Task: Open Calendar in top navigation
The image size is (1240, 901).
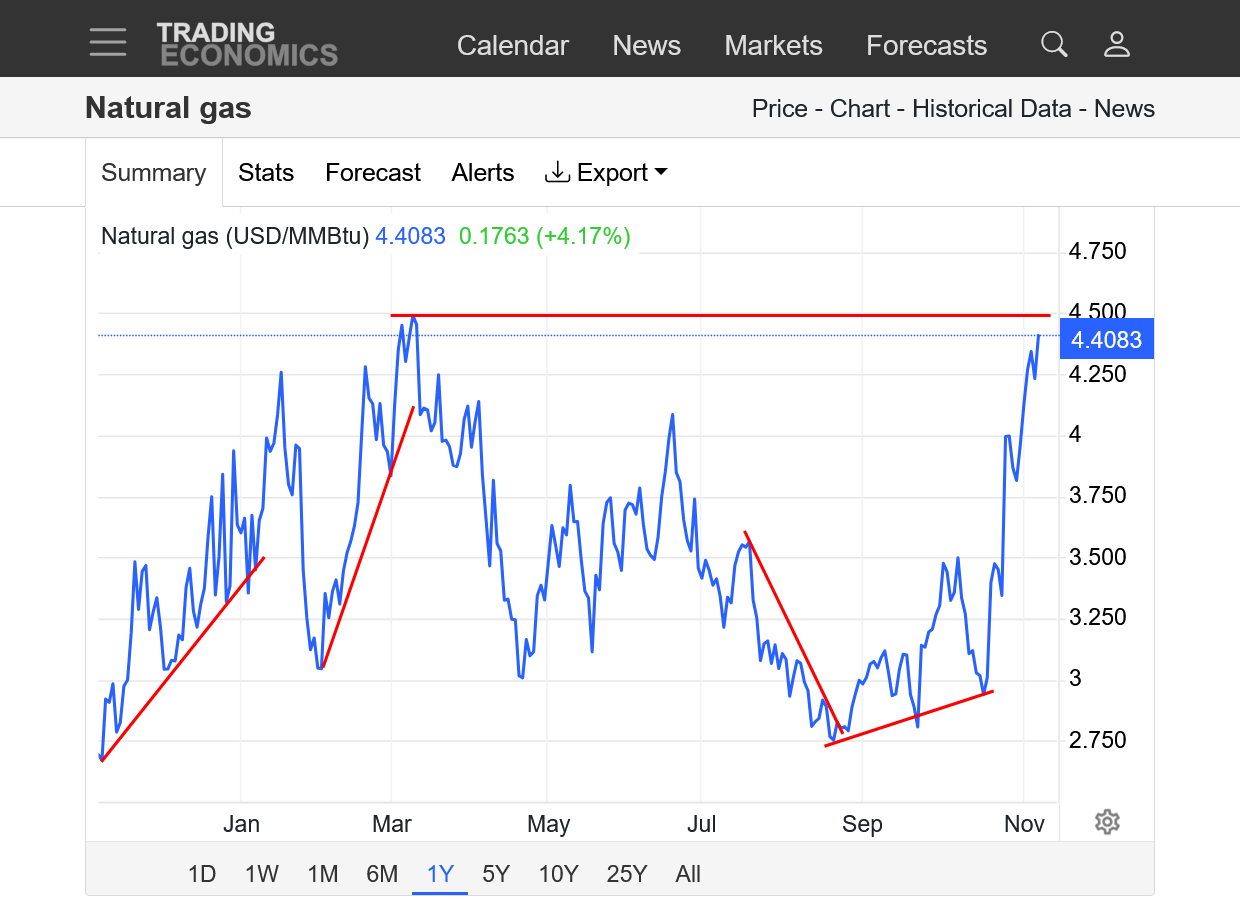Action: (x=512, y=46)
